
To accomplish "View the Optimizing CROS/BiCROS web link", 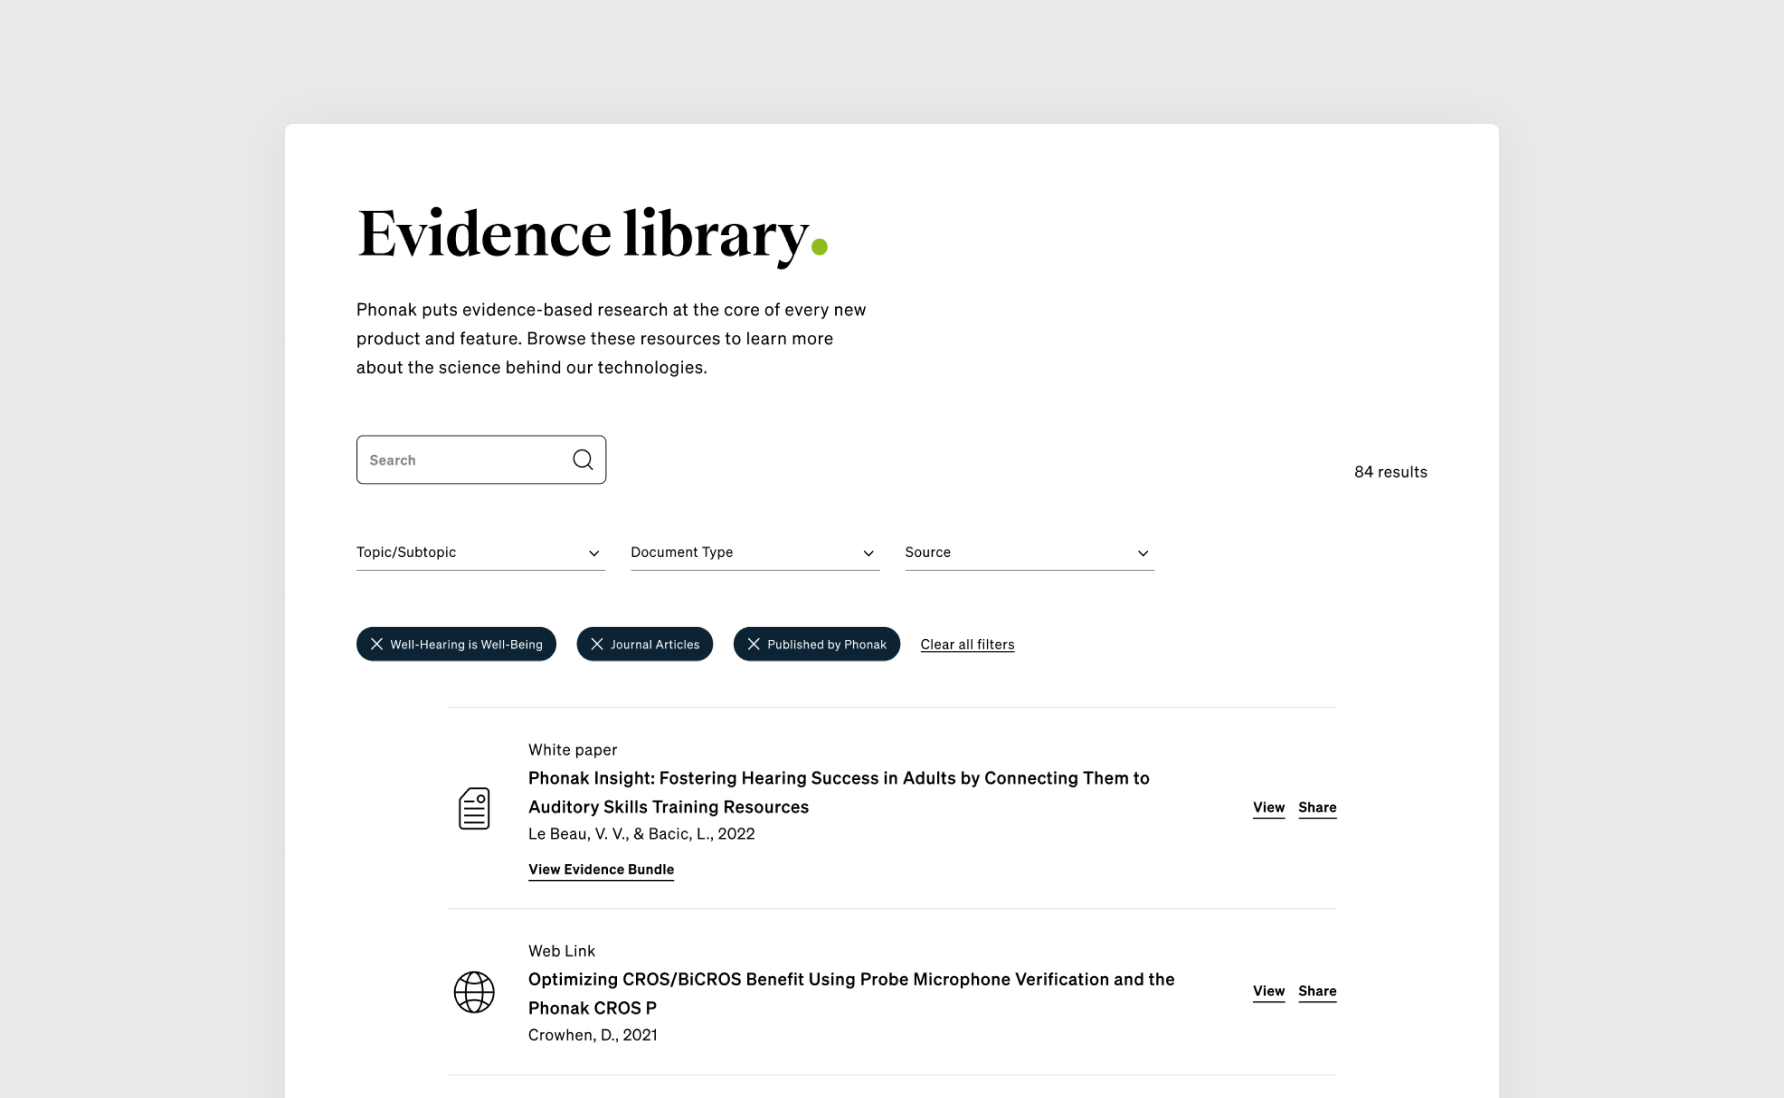I will [x=1268, y=991].
